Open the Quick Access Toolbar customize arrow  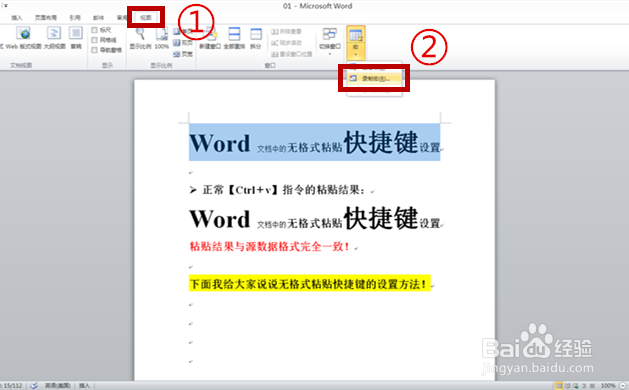5,6
